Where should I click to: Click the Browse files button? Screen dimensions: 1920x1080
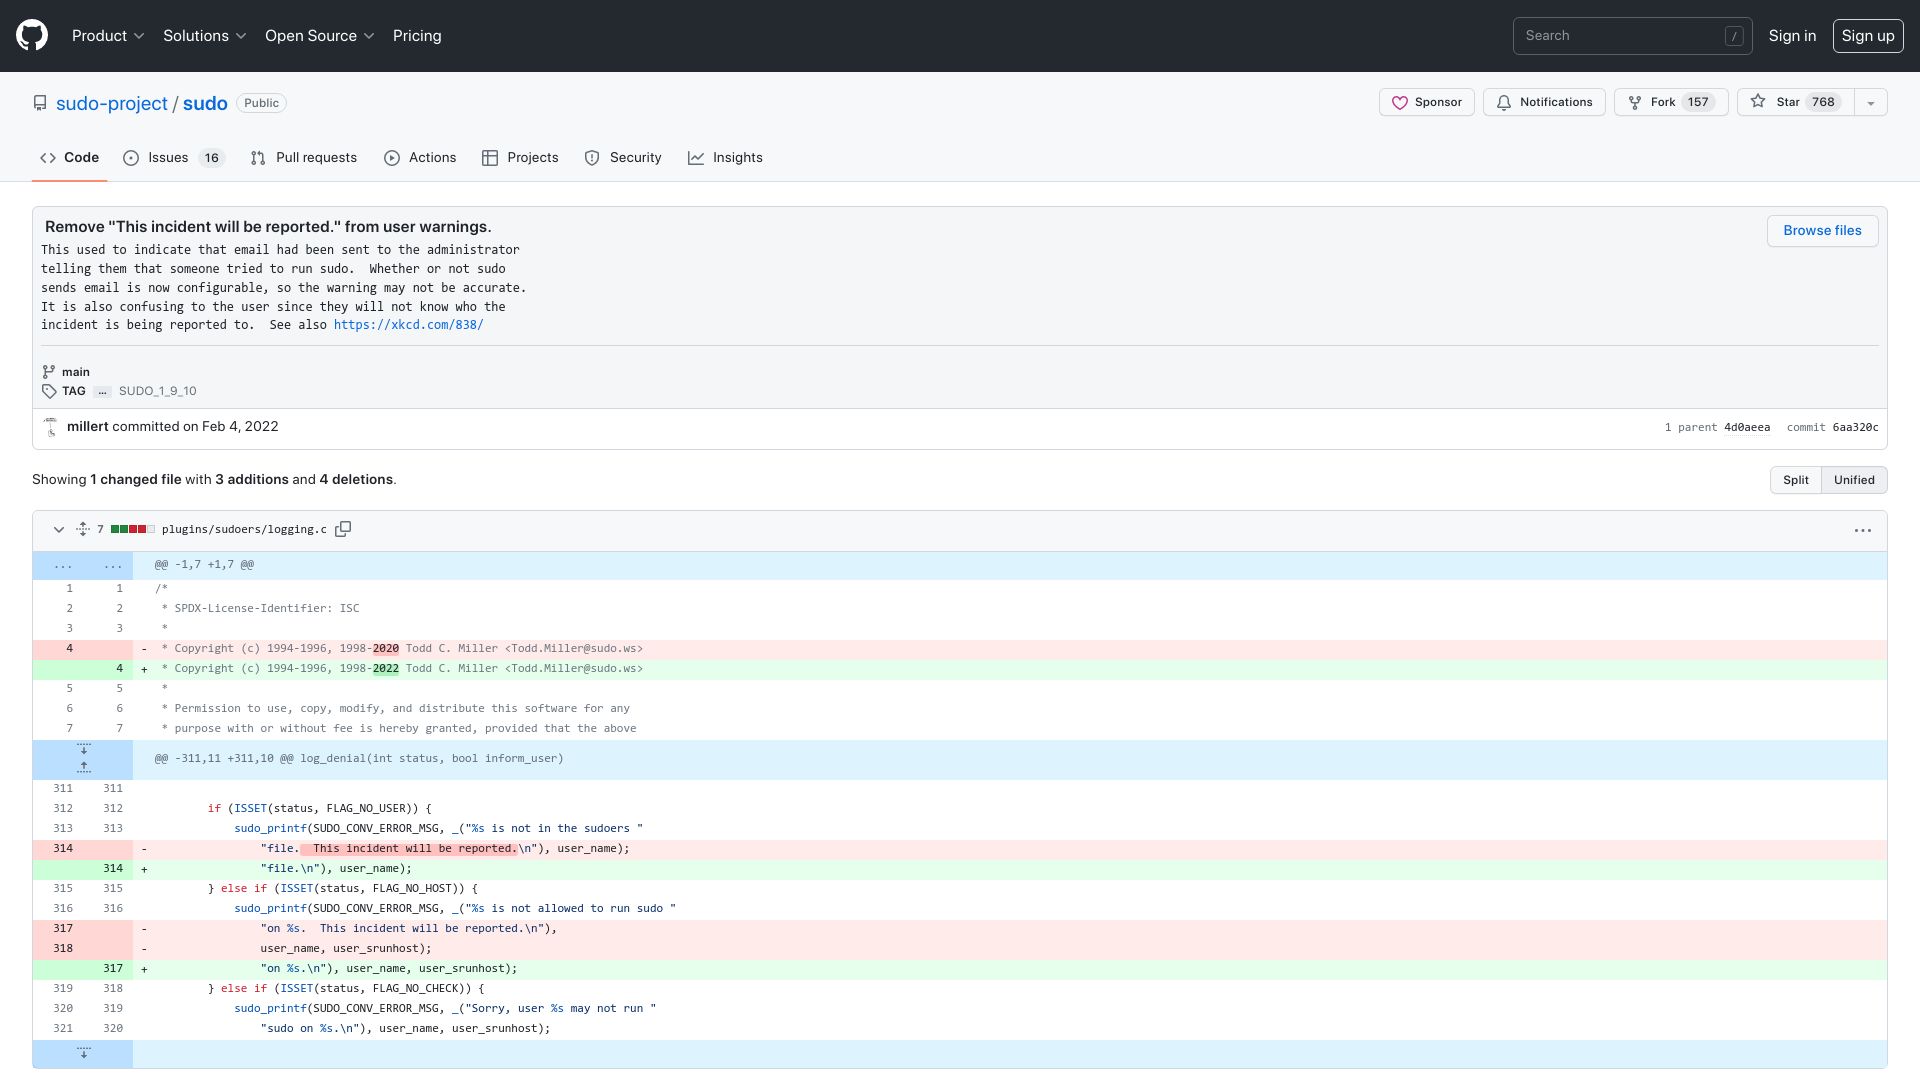1822,231
